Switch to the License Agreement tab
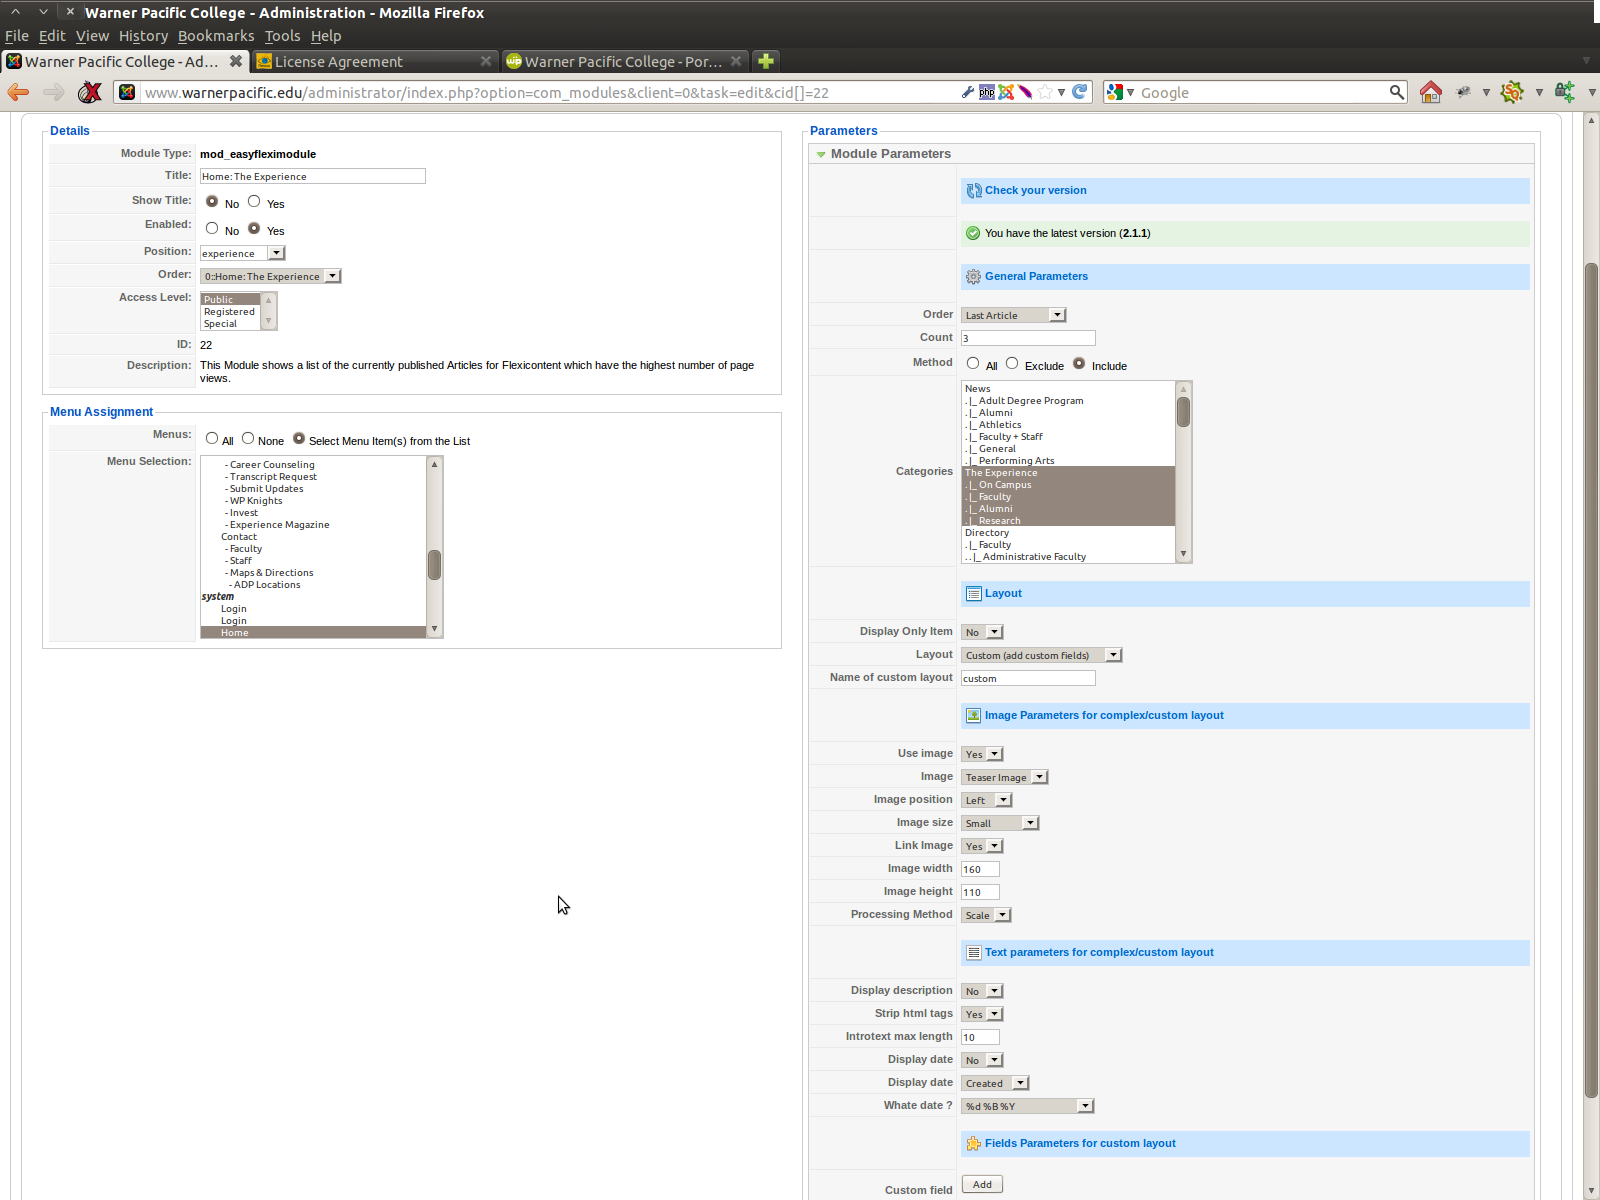The width and height of the screenshot is (1600, 1200). click(x=374, y=61)
